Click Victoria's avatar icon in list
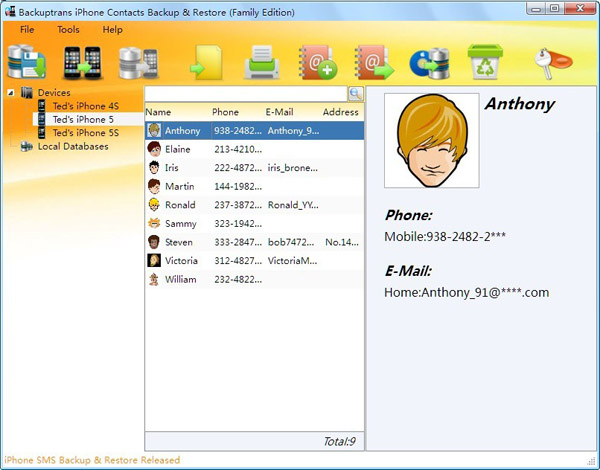Image resolution: width=600 pixels, height=470 pixels. (154, 260)
